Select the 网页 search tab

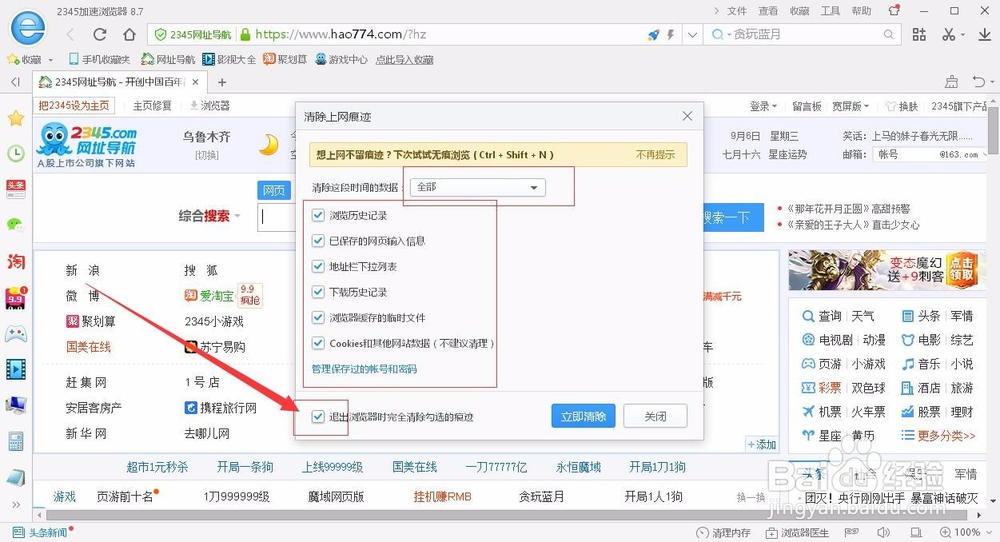[x=274, y=190]
